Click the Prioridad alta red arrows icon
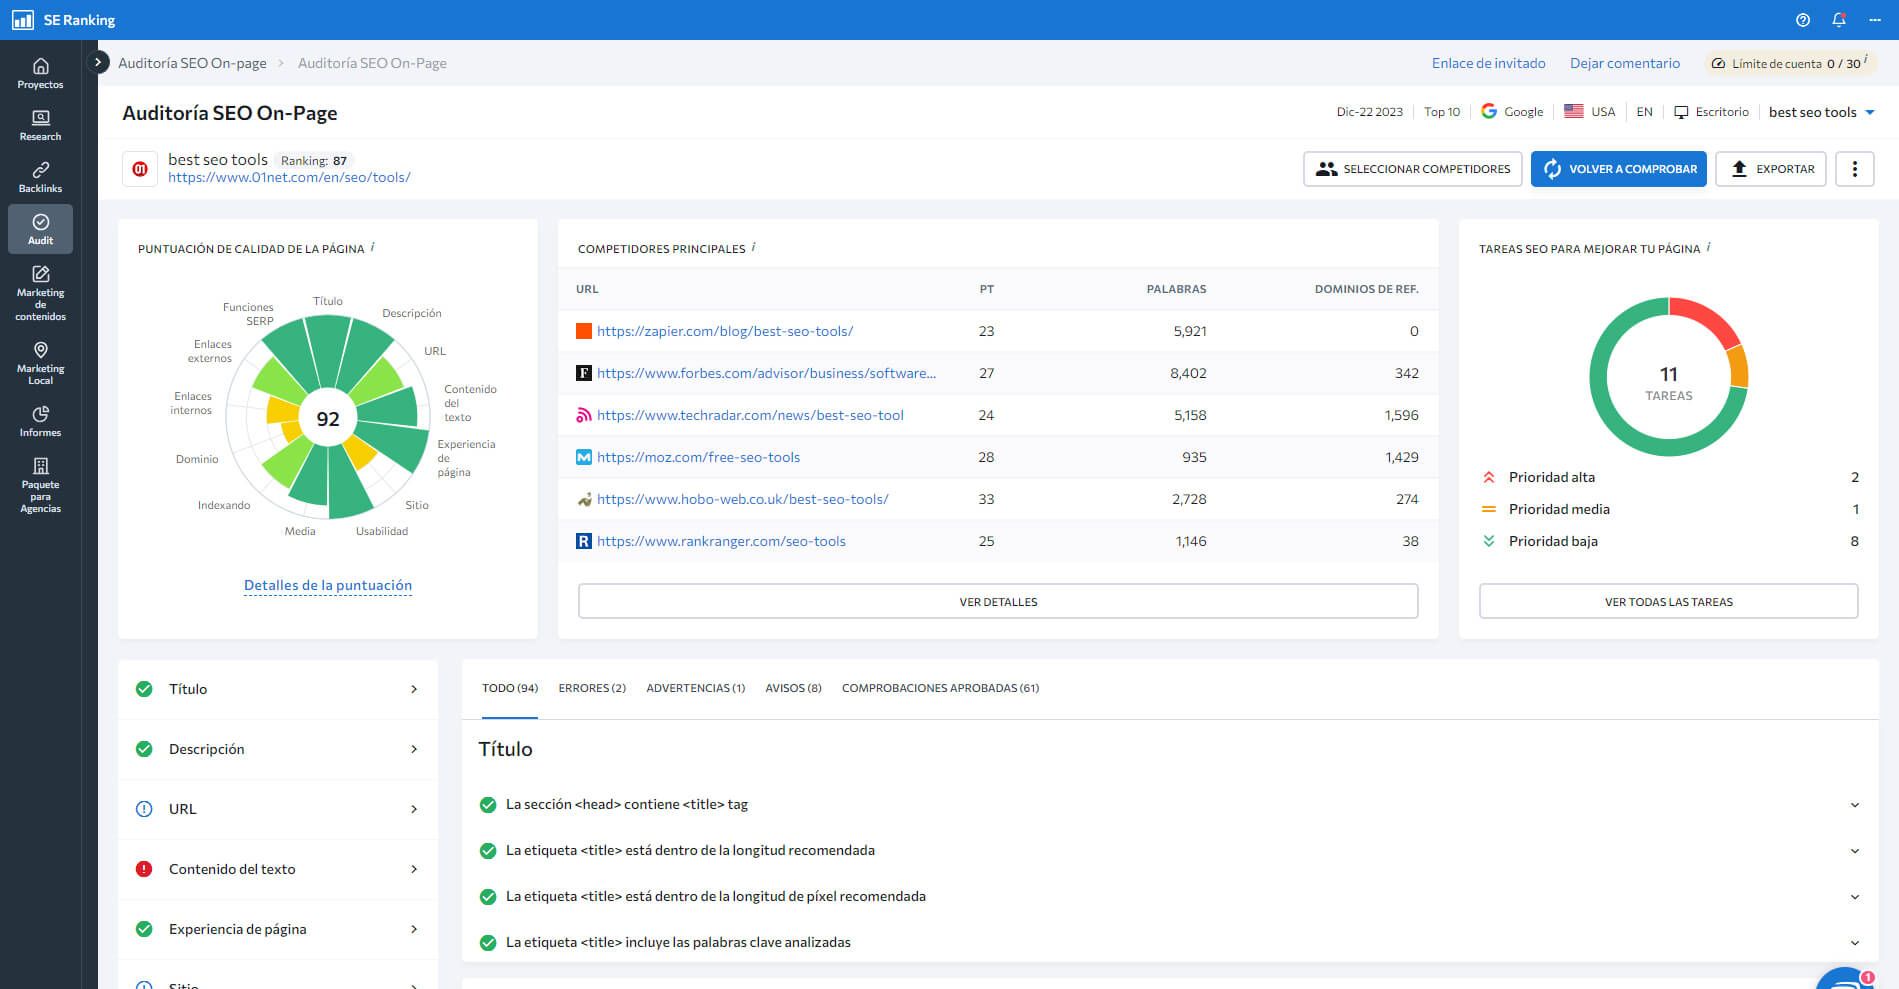Screen dimensions: 1899x989 click(x=1489, y=477)
